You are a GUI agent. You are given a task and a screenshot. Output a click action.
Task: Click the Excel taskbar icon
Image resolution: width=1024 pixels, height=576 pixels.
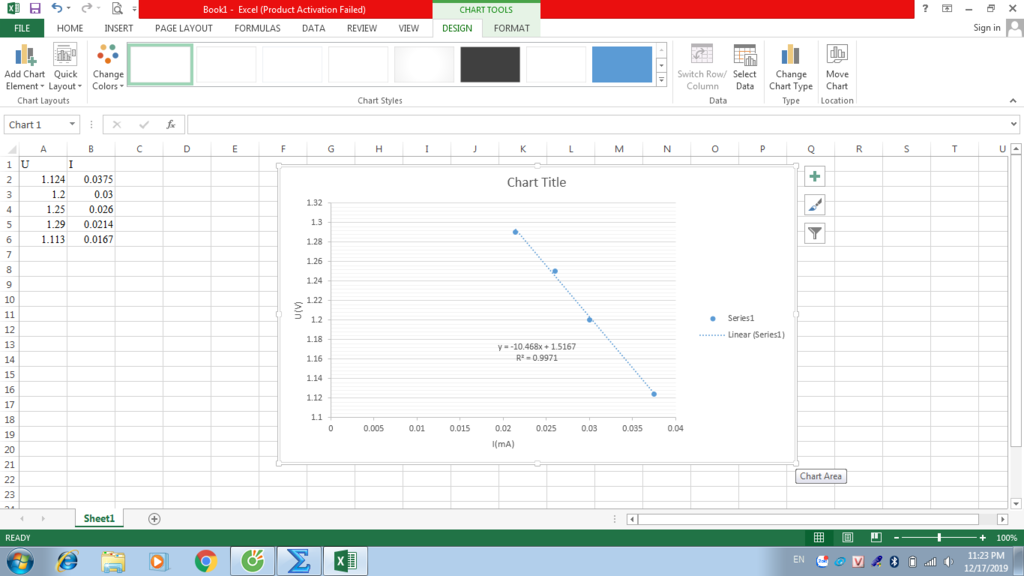345,561
